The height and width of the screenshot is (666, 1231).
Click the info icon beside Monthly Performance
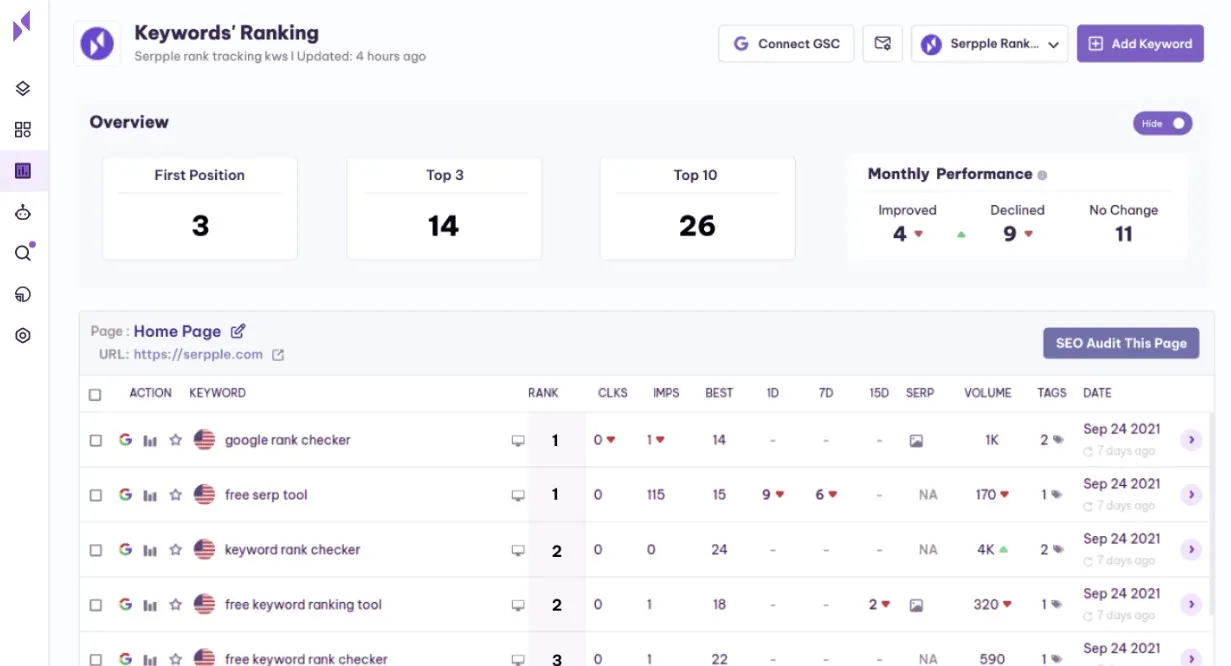pyautogui.click(x=1042, y=175)
